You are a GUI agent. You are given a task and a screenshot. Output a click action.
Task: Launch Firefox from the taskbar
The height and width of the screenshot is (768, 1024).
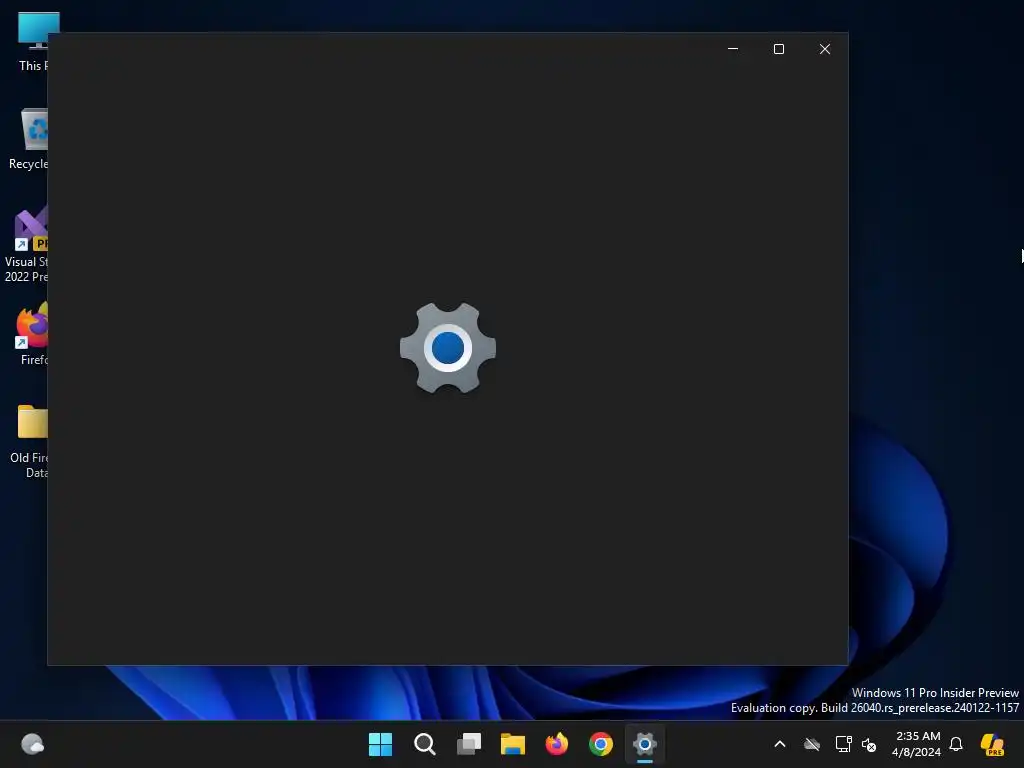pos(557,744)
